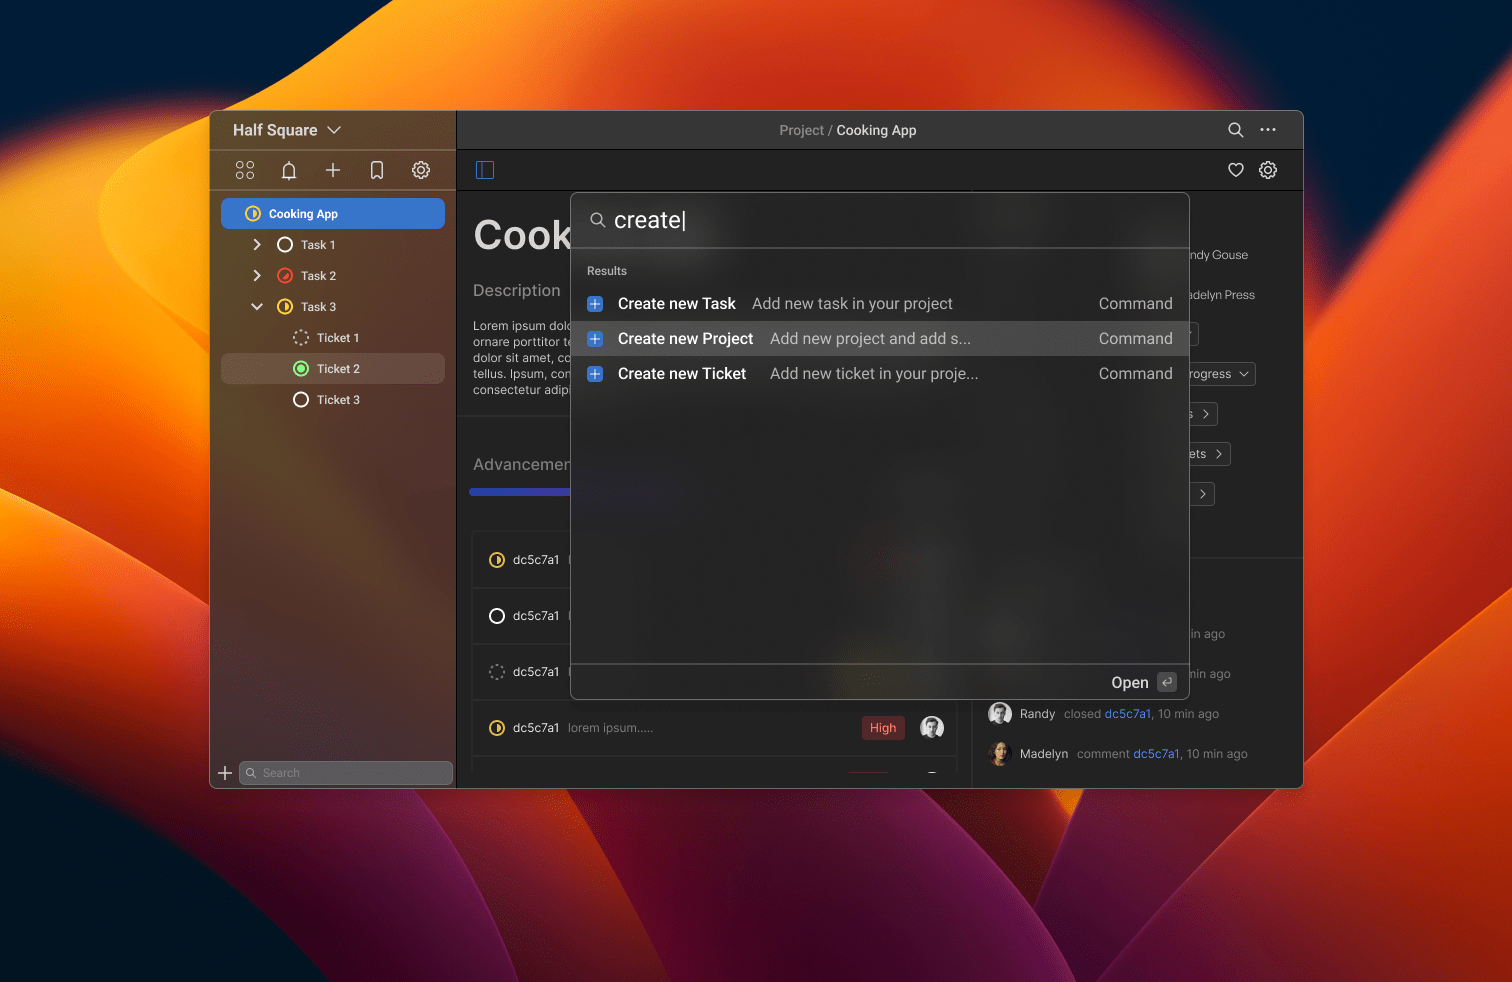
Task: Click plus icon beside Create new Ticket
Action: [x=595, y=374]
